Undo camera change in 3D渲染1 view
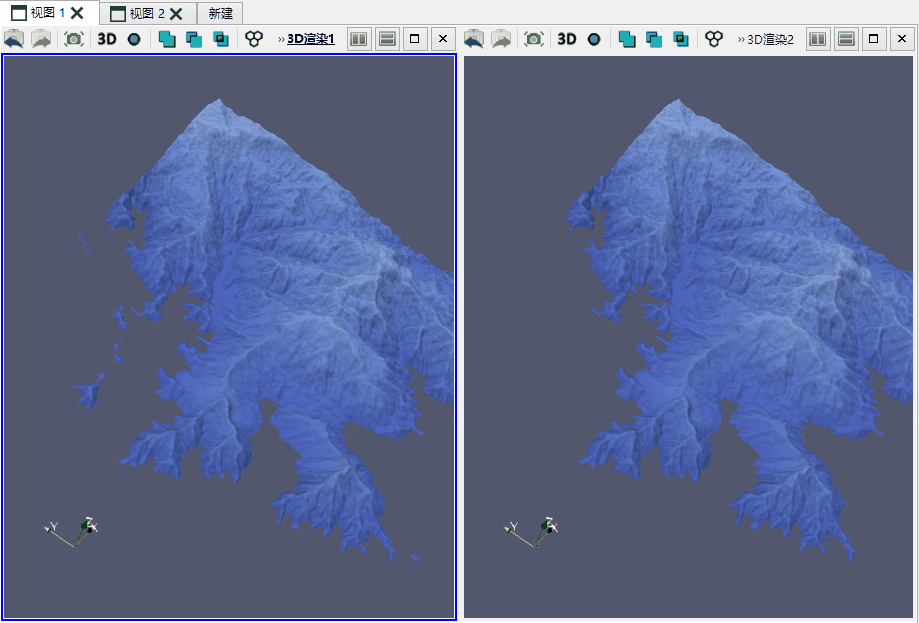The width and height of the screenshot is (919, 623). coord(14,39)
